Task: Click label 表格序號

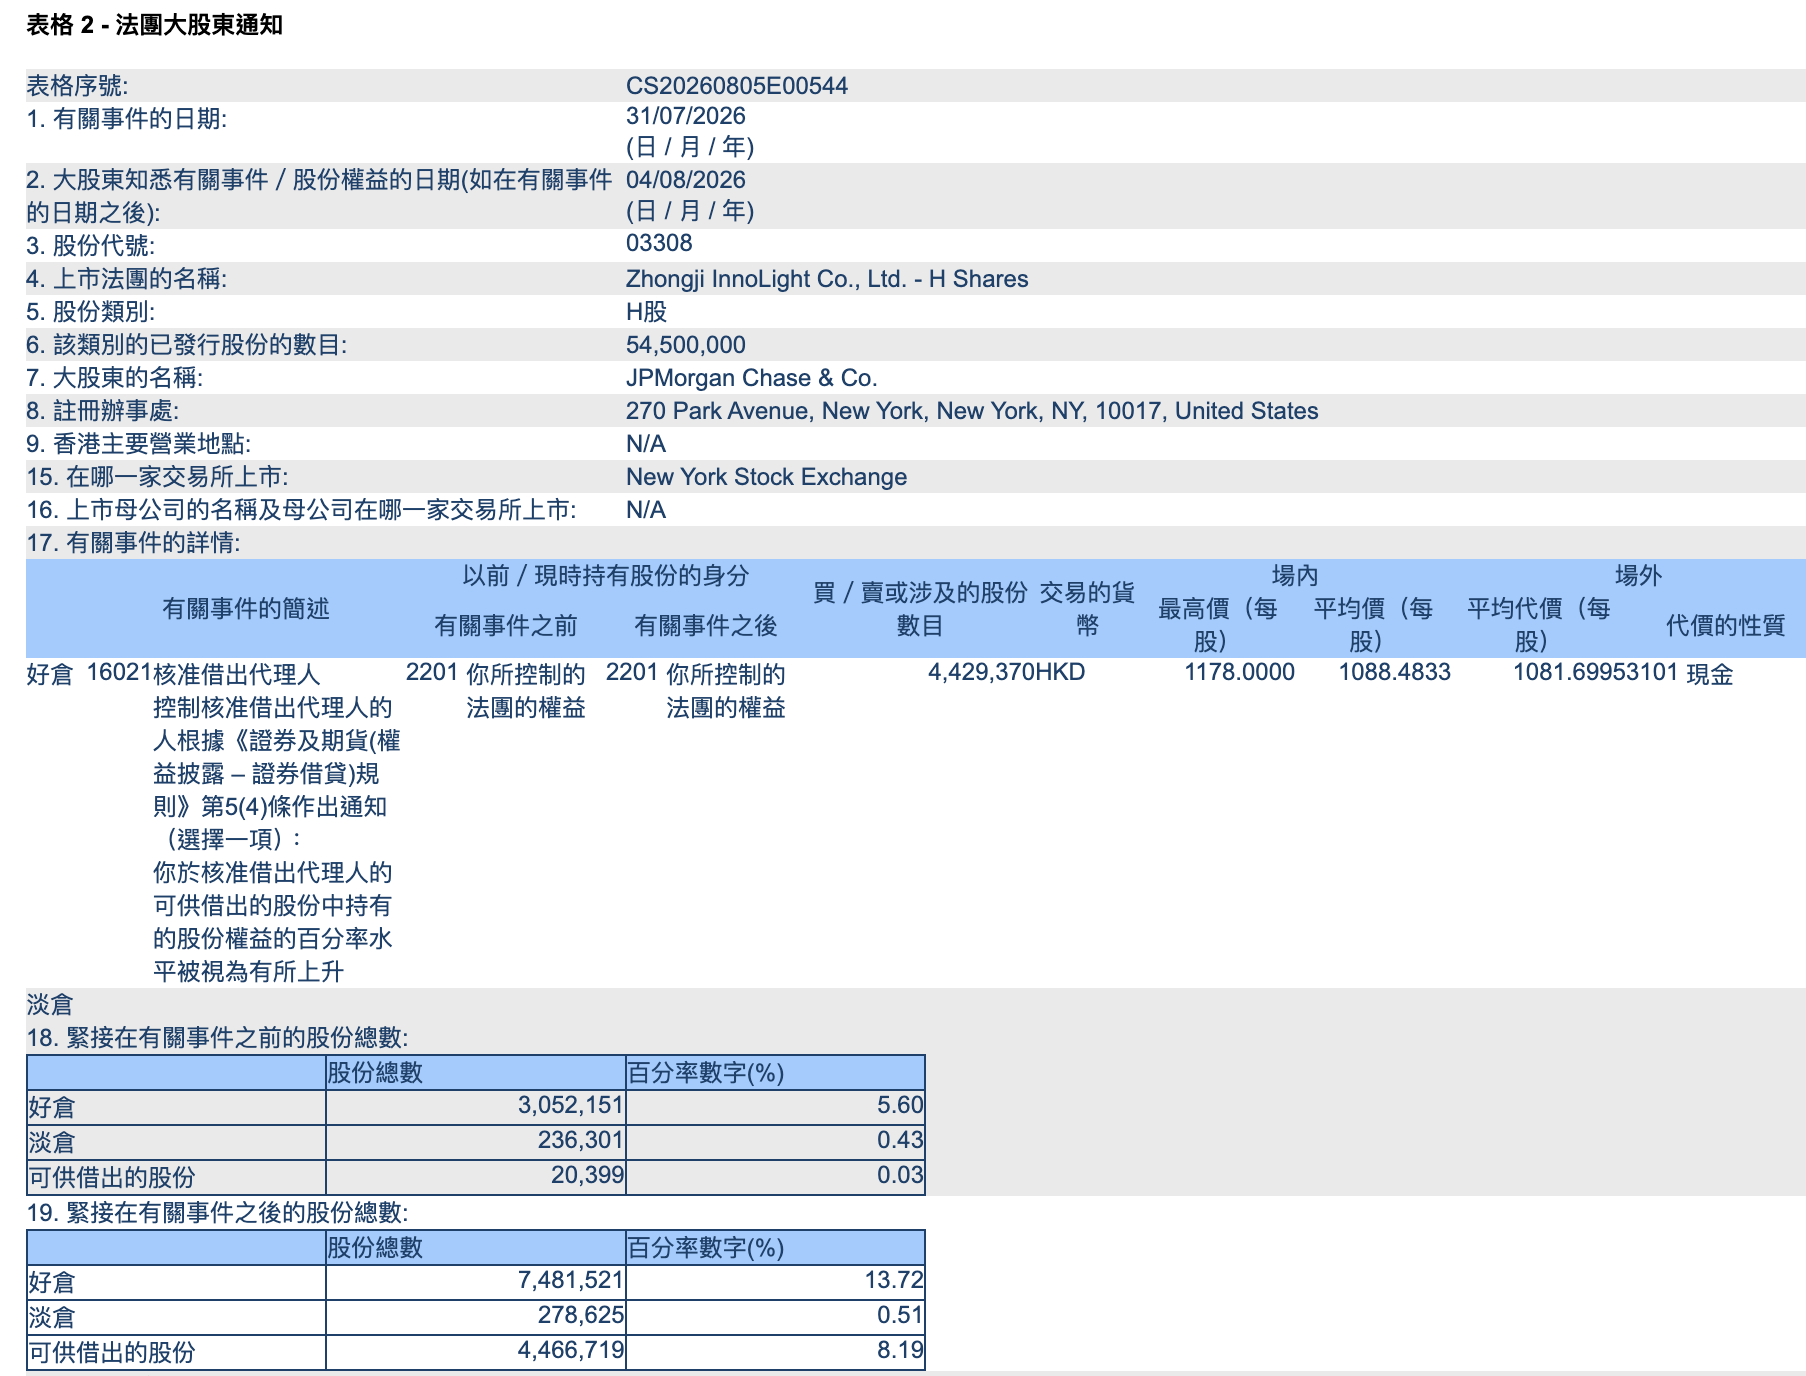Action: [77, 86]
